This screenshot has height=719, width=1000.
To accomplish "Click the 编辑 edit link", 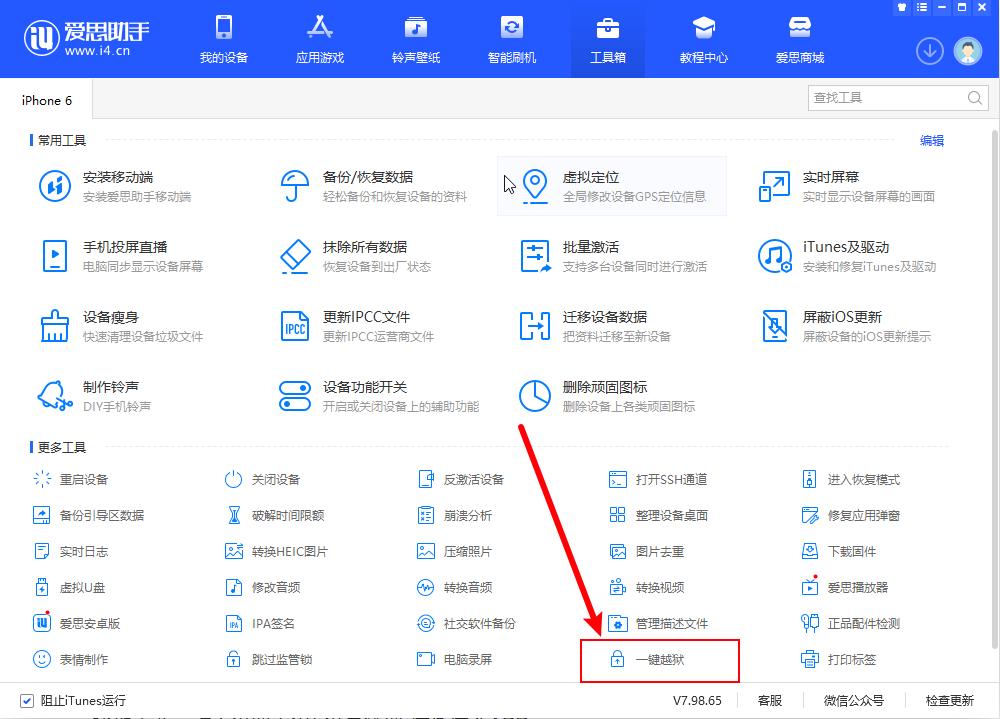I will pos(932,141).
